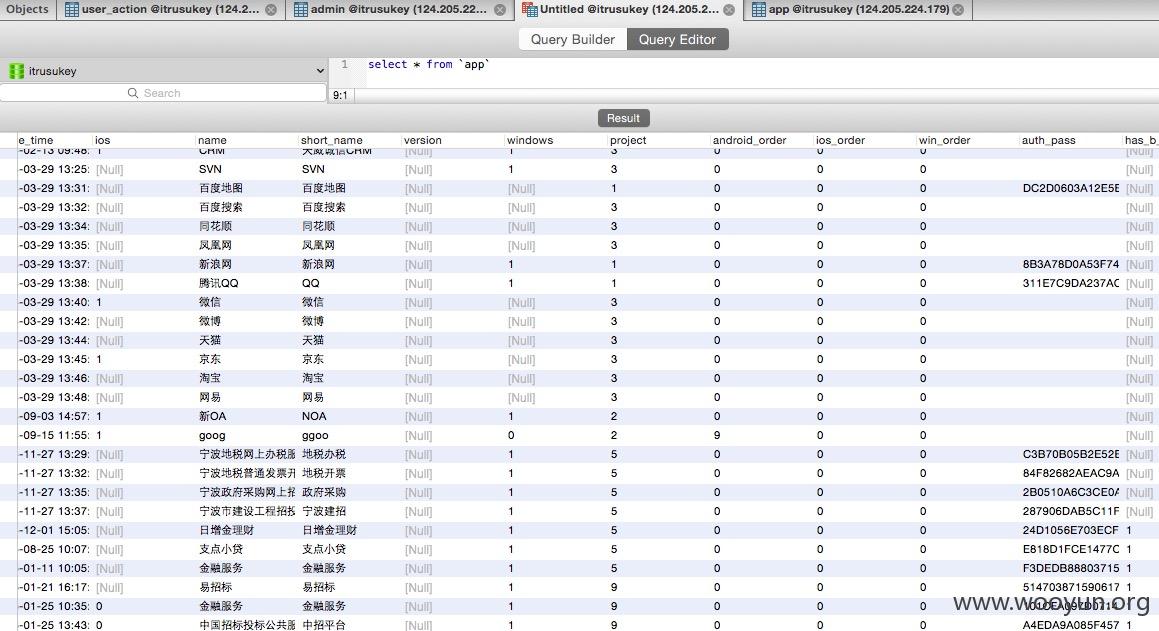Select auth_pass cell 'DC2D0603A12E5E'
This screenshot has height=631, width=1159.
(1070, 188)
